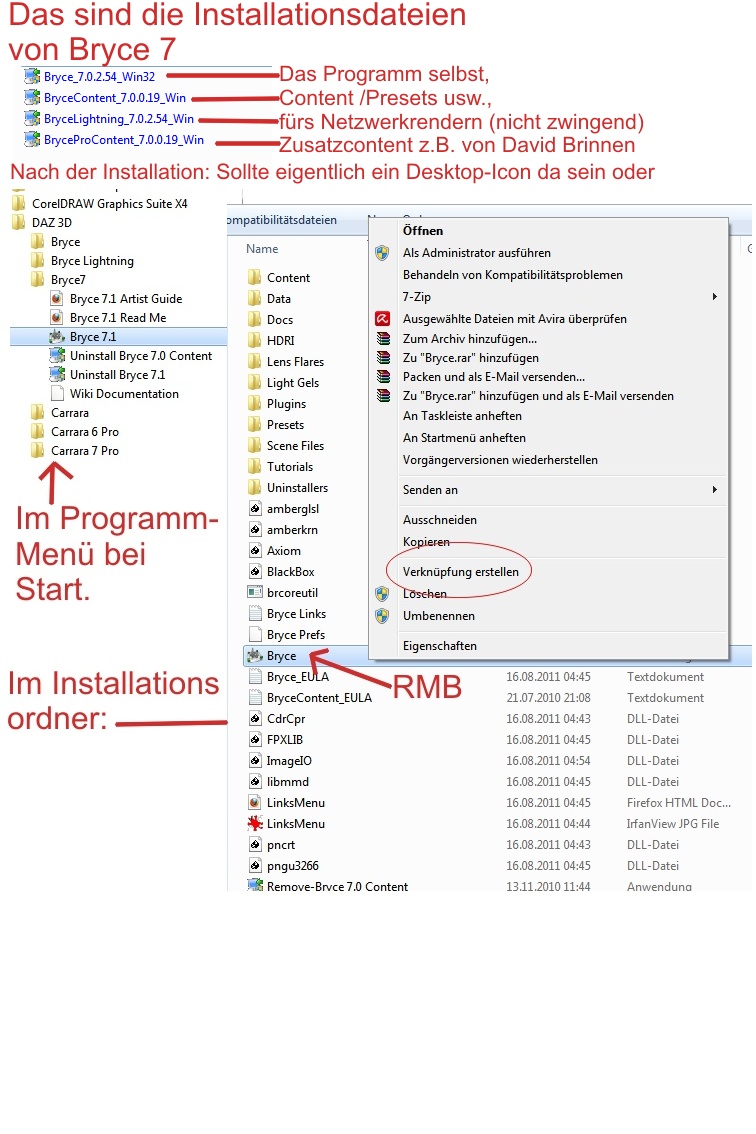Click the Name column header
Screen dimensions: 756x1134
point(262,248)
